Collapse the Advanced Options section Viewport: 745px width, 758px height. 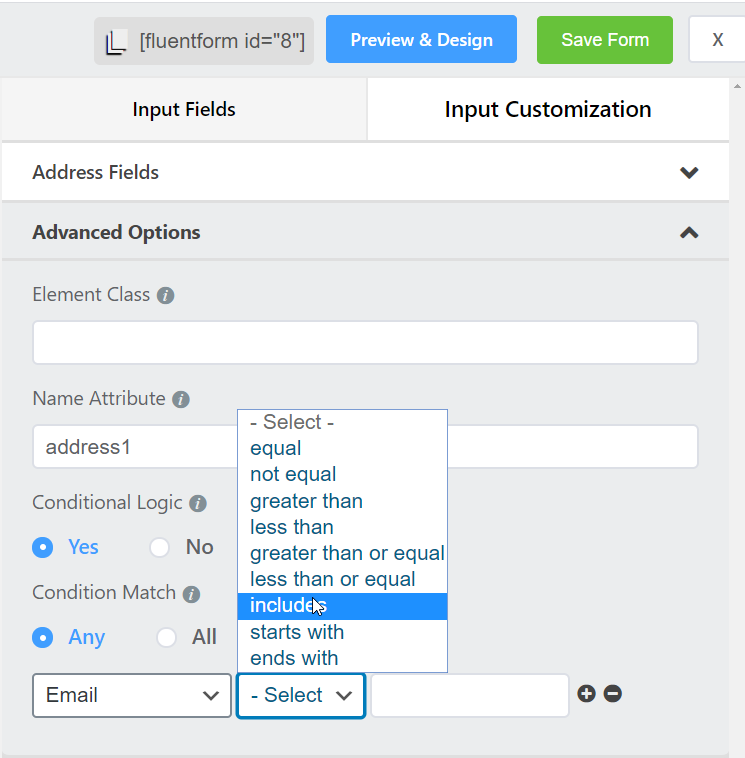pos(688,232)
